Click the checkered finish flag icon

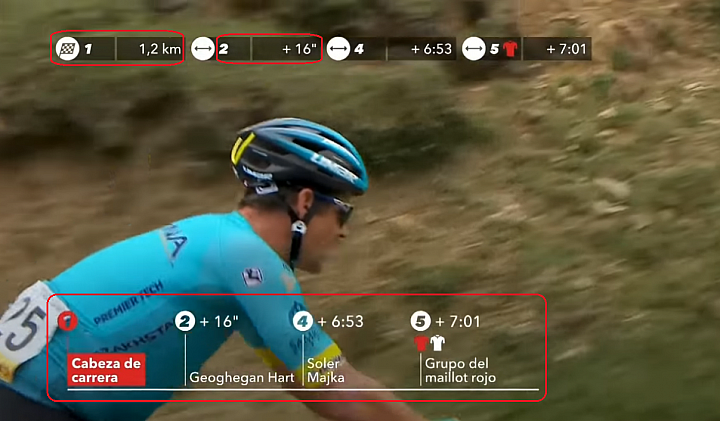pos(68,49)
